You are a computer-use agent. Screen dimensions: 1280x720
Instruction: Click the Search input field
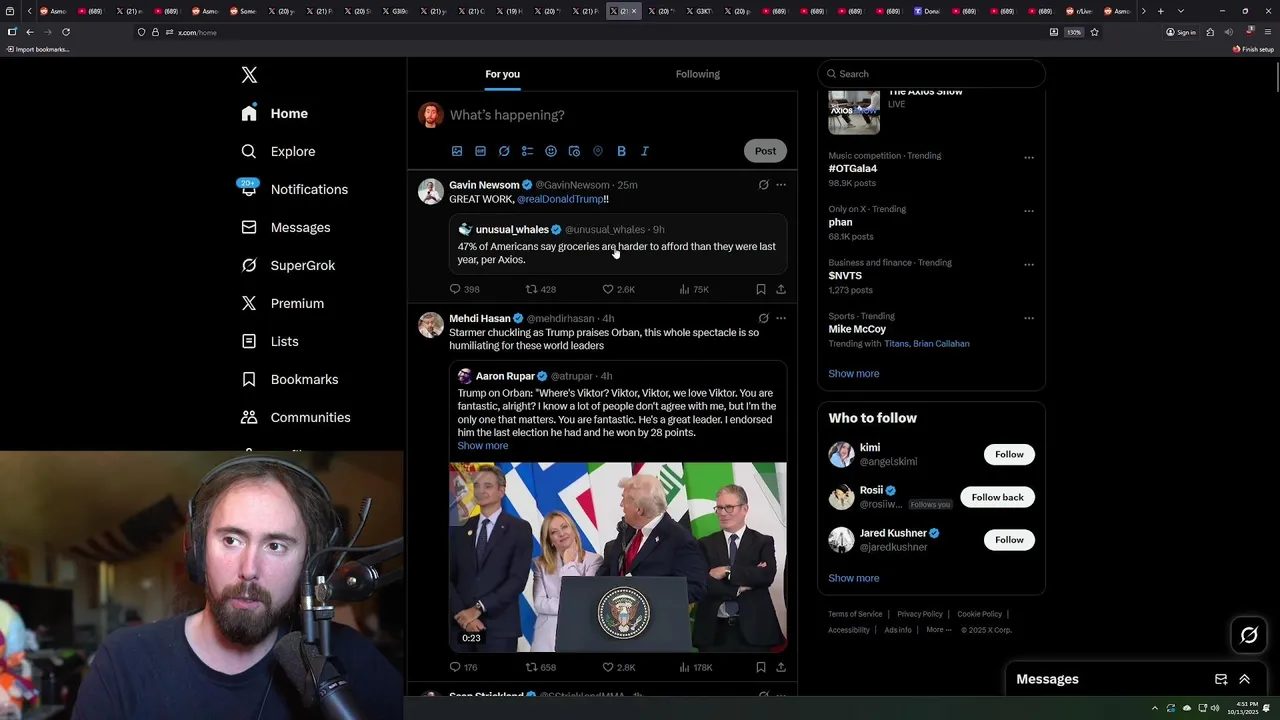click(x=931, y=74)
